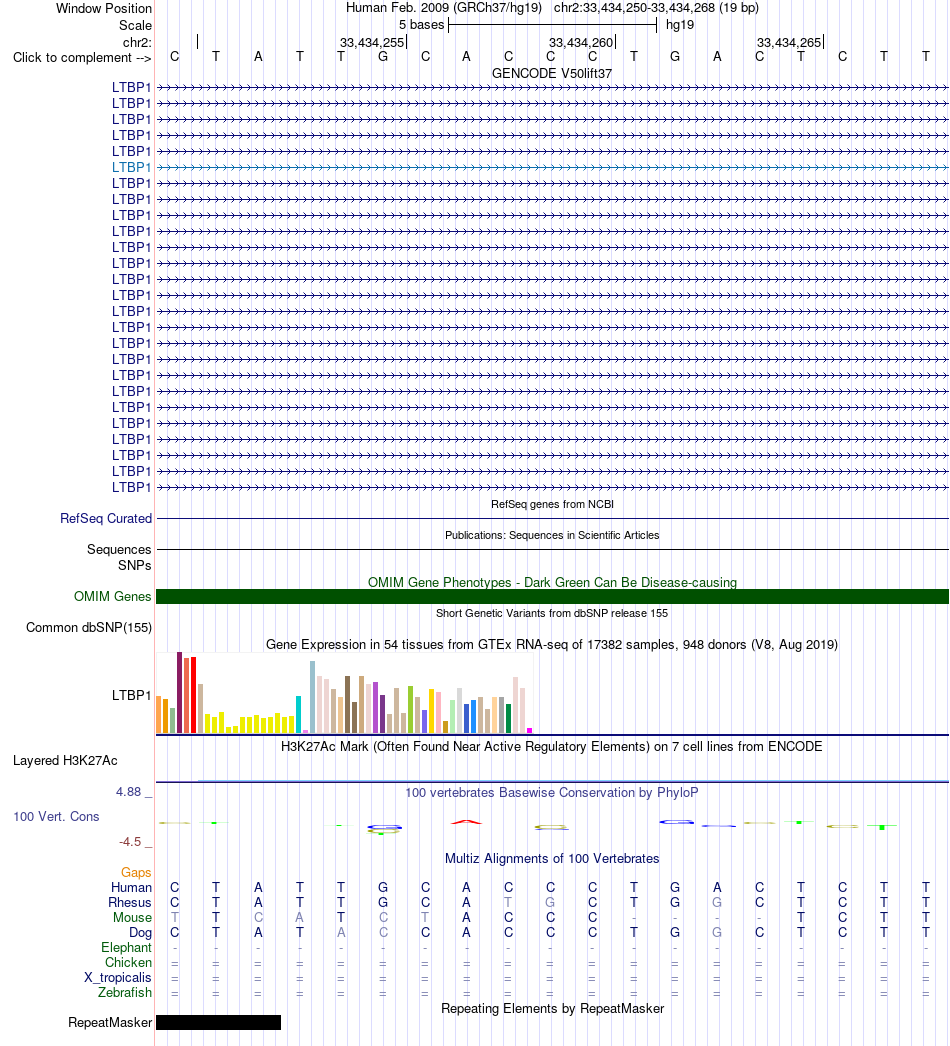
Task: Select the X_tropicalis alignment row label
Action: [x=118, y=977]
